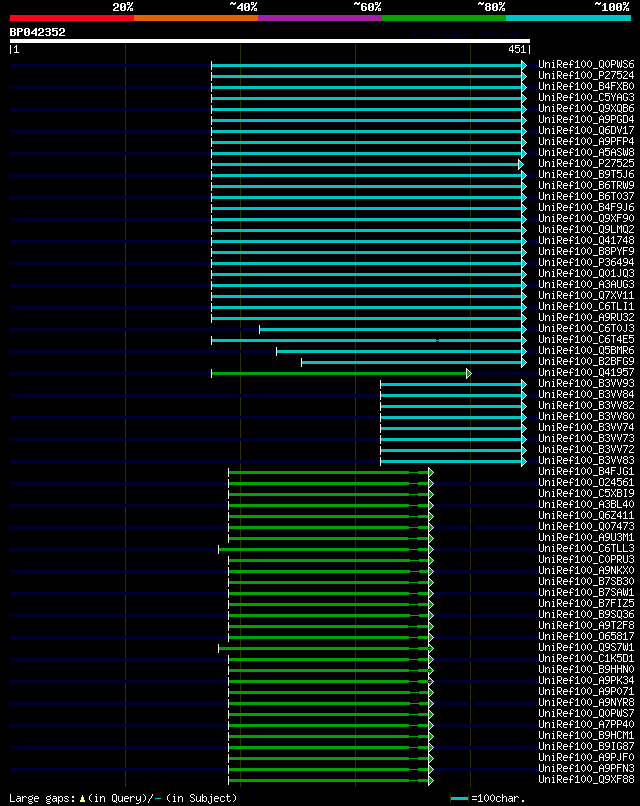Viewport: 640px width, 806px height.
Task: Select the UniRef100_C6TLL3 hit label
Action: [586, 548]
